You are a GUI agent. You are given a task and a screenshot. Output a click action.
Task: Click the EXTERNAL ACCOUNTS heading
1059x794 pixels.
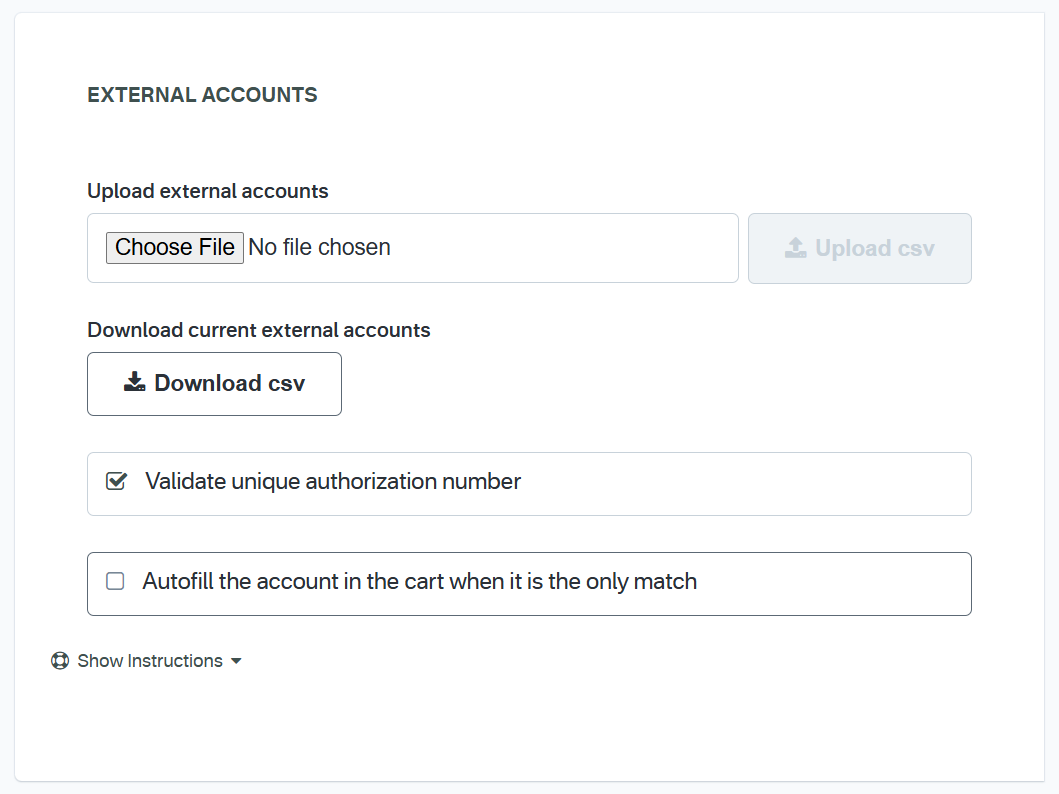202,95
